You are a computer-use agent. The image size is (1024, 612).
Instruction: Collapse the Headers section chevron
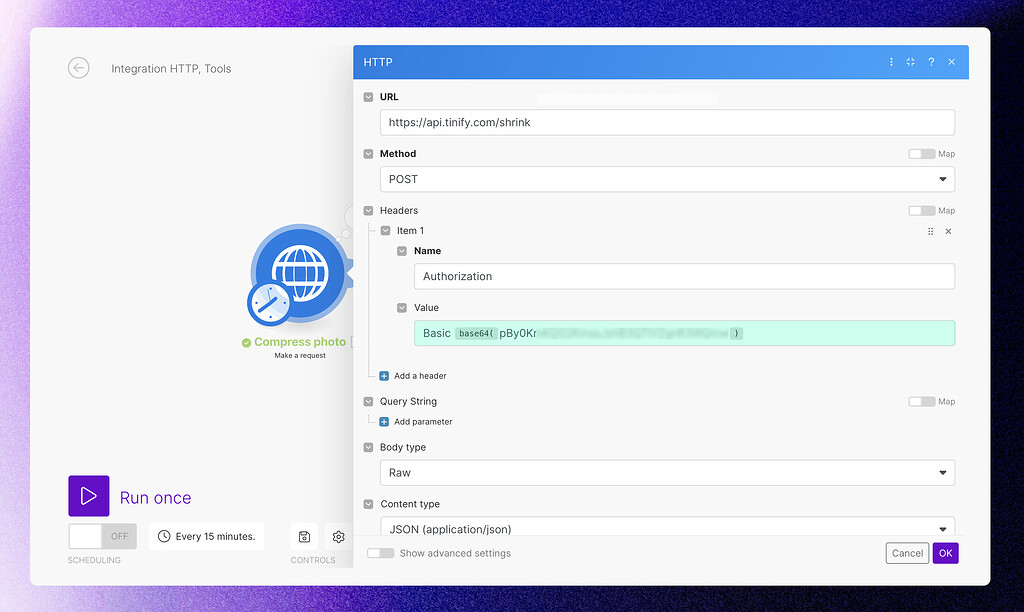[370, 210]
